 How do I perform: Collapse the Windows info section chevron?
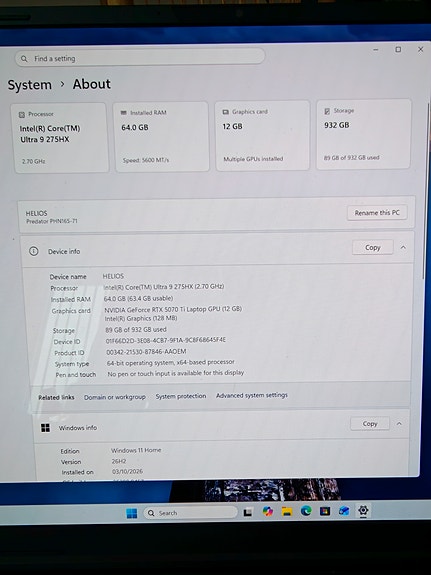[399, 424]
